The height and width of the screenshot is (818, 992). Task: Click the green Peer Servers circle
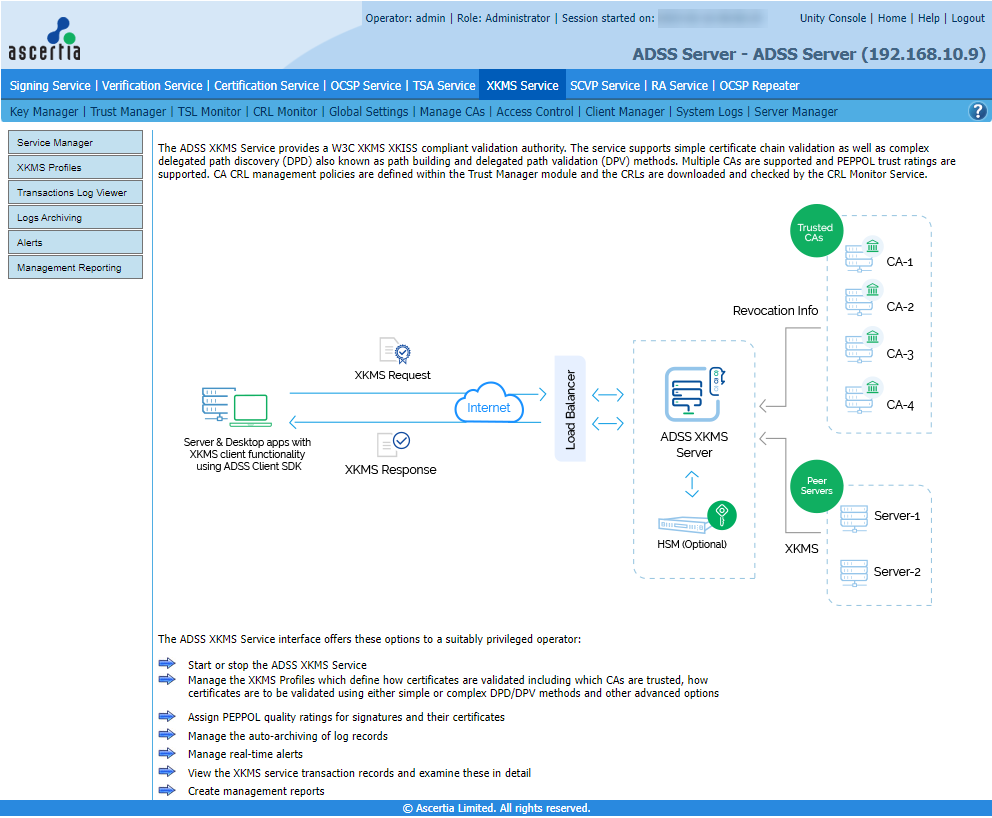[816, 486]
